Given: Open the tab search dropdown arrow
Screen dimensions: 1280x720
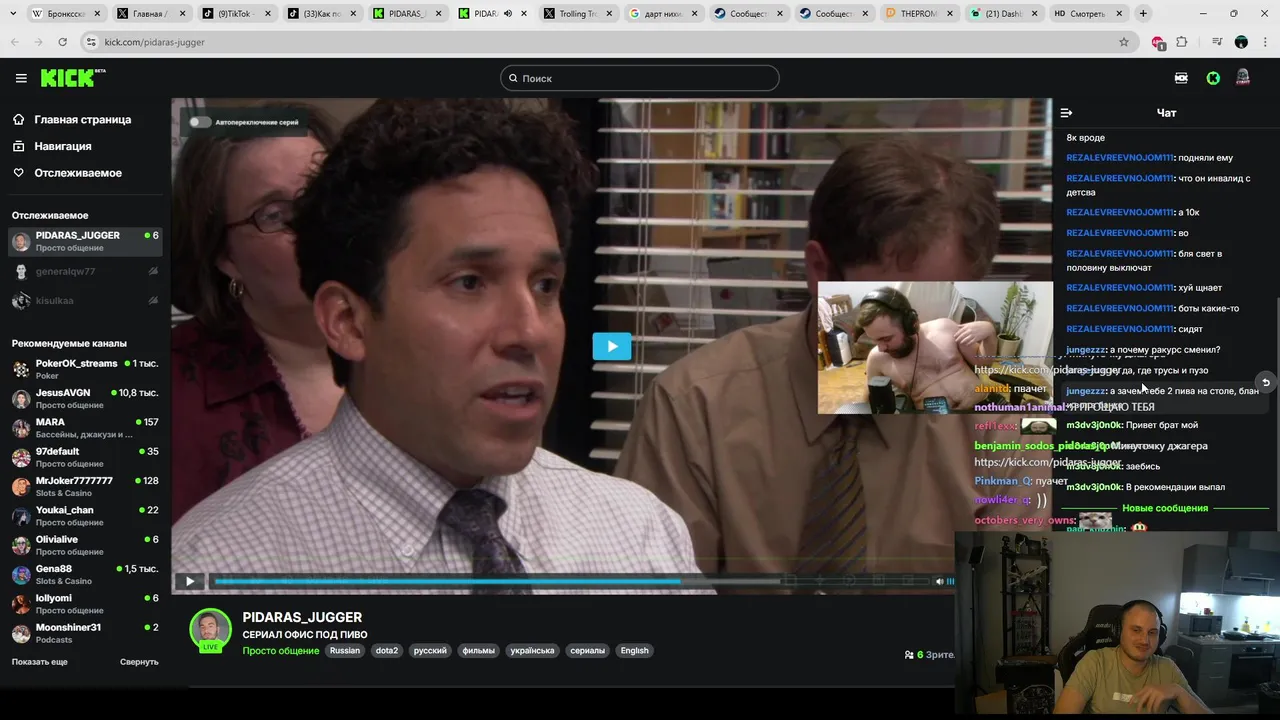Looking at the screenshot, I should 12,14.
